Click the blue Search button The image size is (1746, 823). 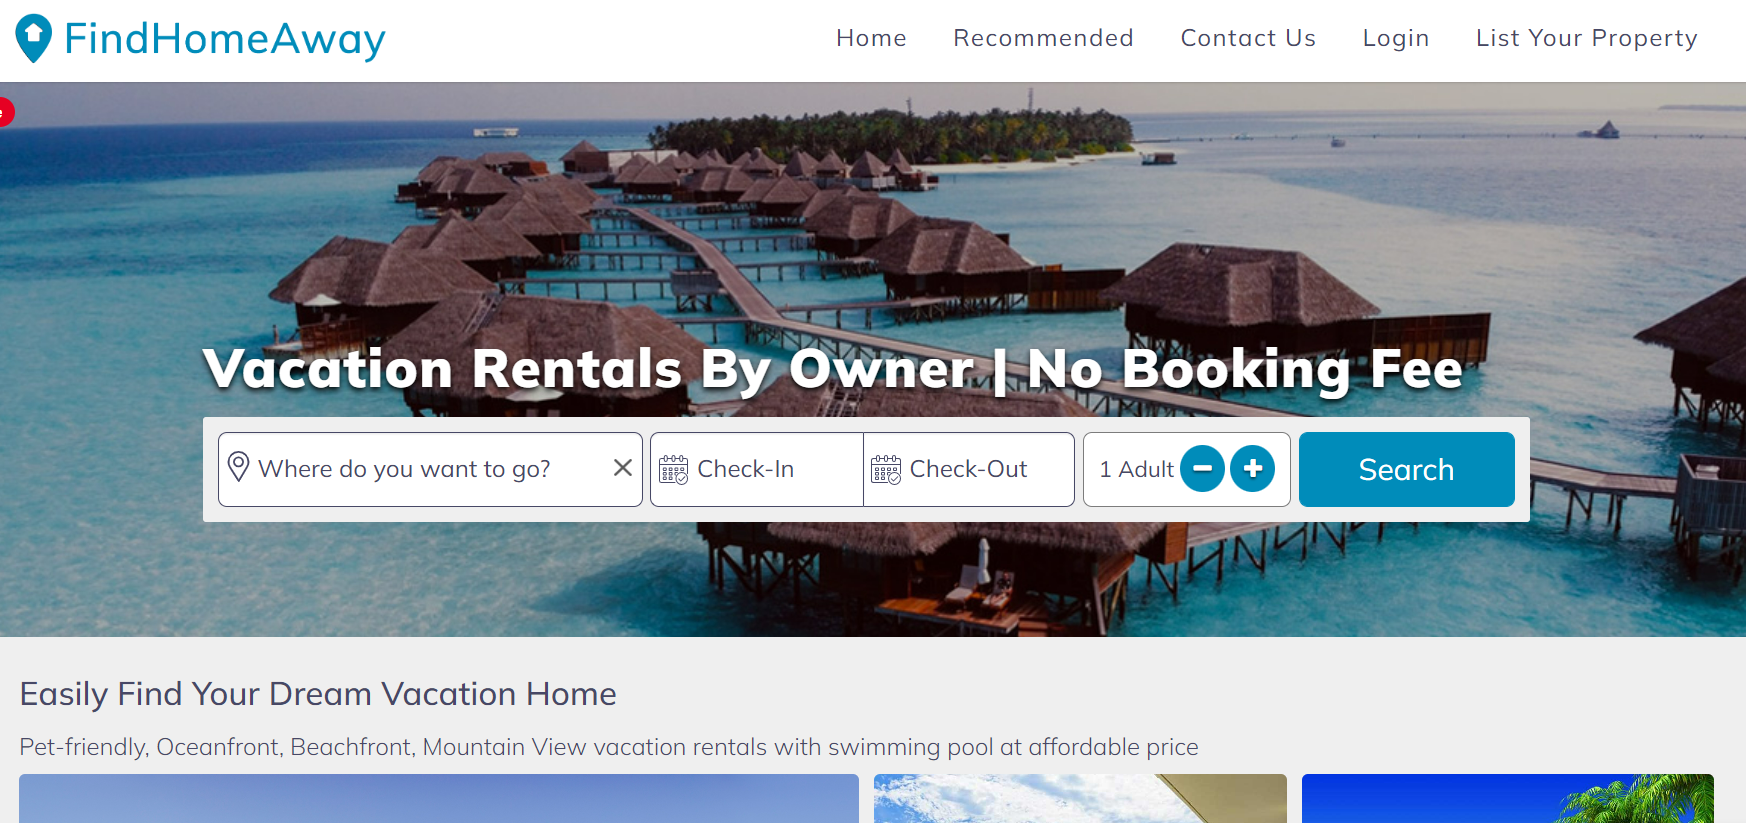[x=1406, y=469]
